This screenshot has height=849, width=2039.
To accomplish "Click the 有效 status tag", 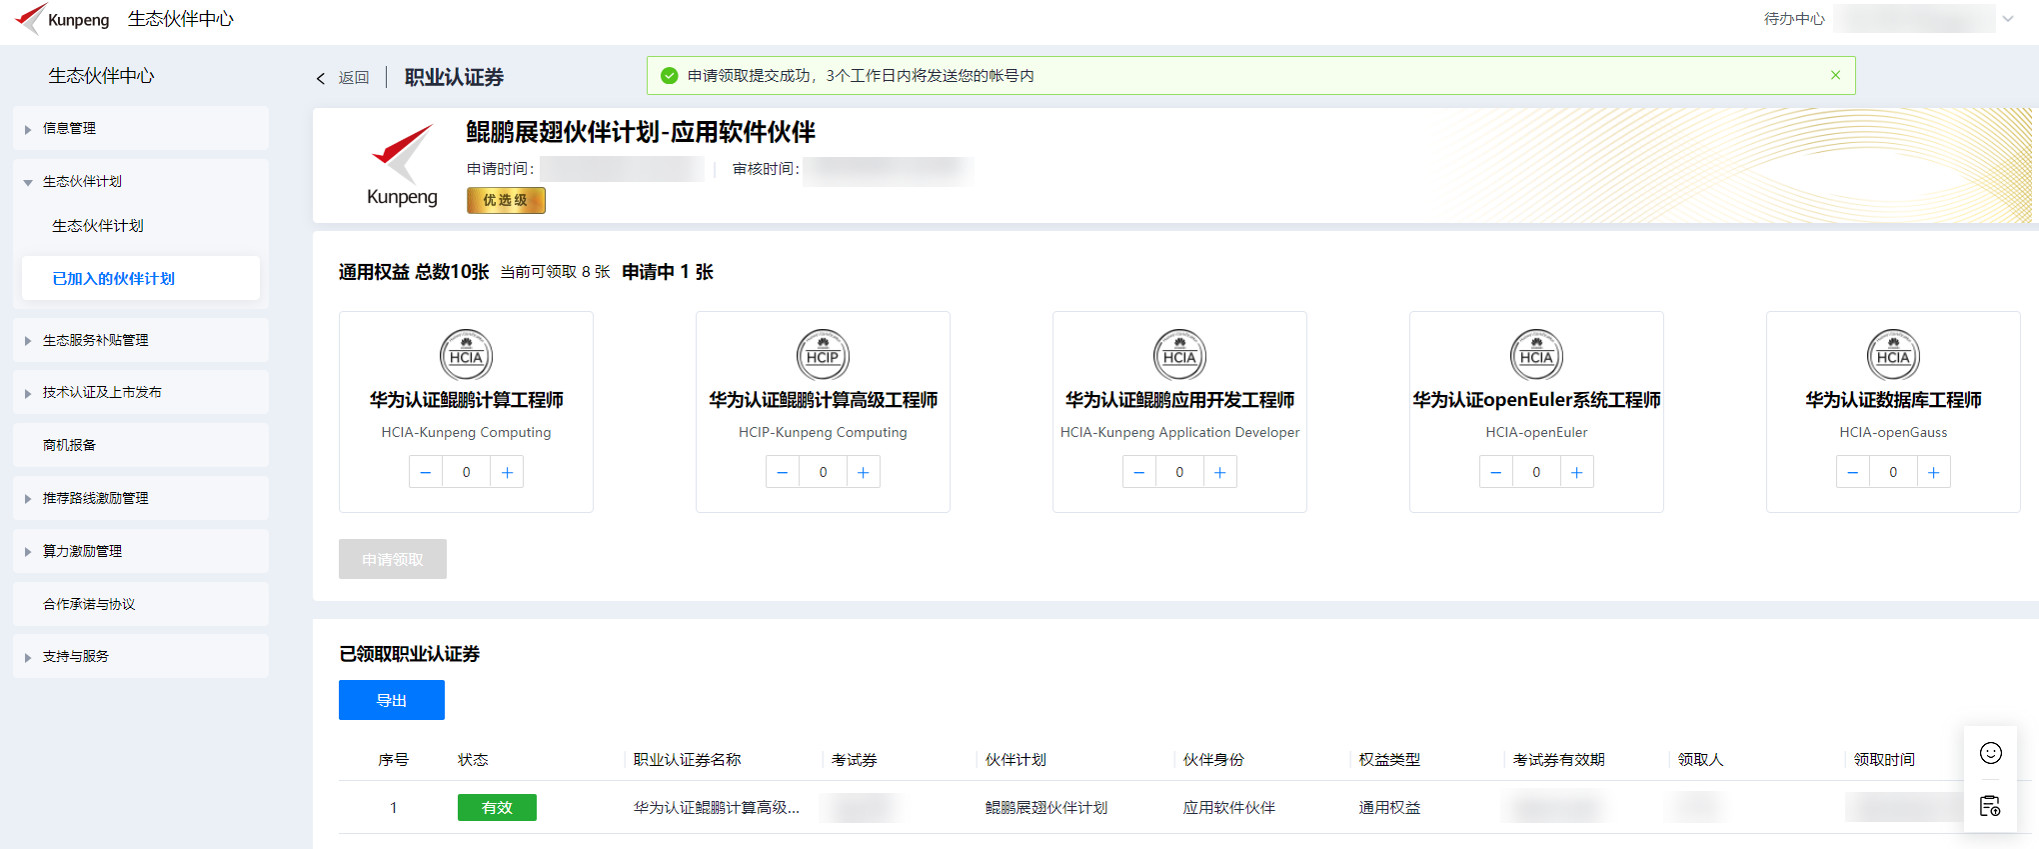I will pyautogui.click(x=497, y=807).
